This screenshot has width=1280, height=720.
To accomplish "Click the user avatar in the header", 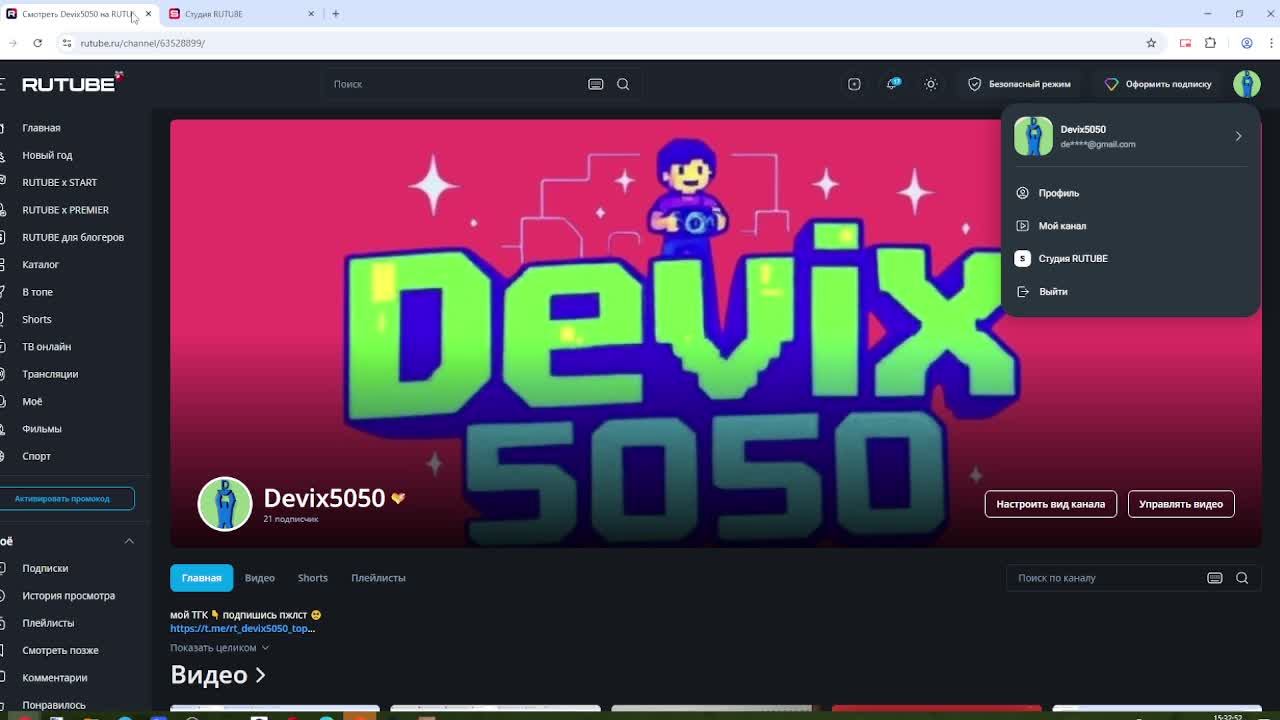I will 1247,84.
